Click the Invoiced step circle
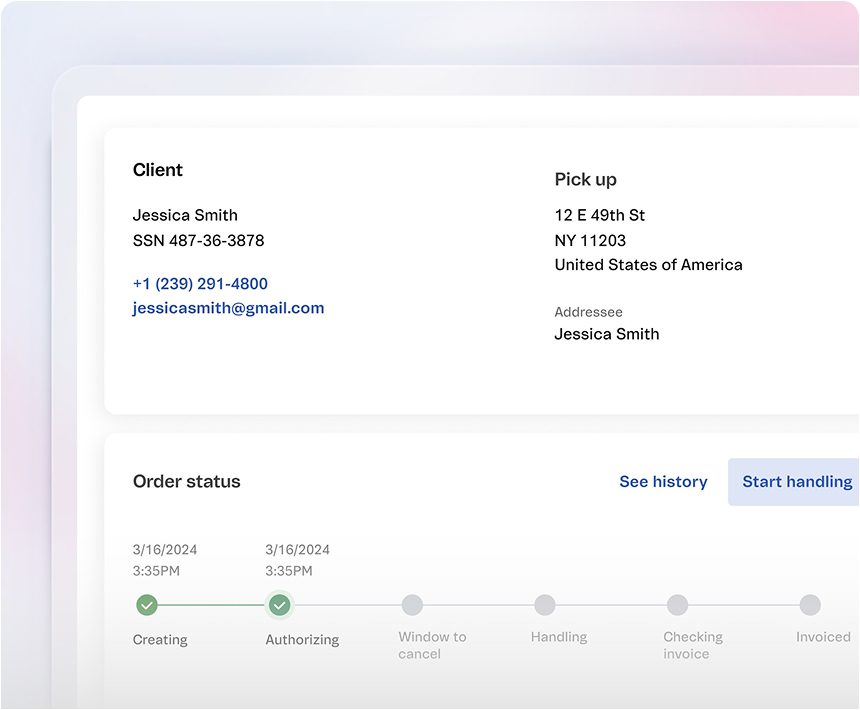 point(810,605)
